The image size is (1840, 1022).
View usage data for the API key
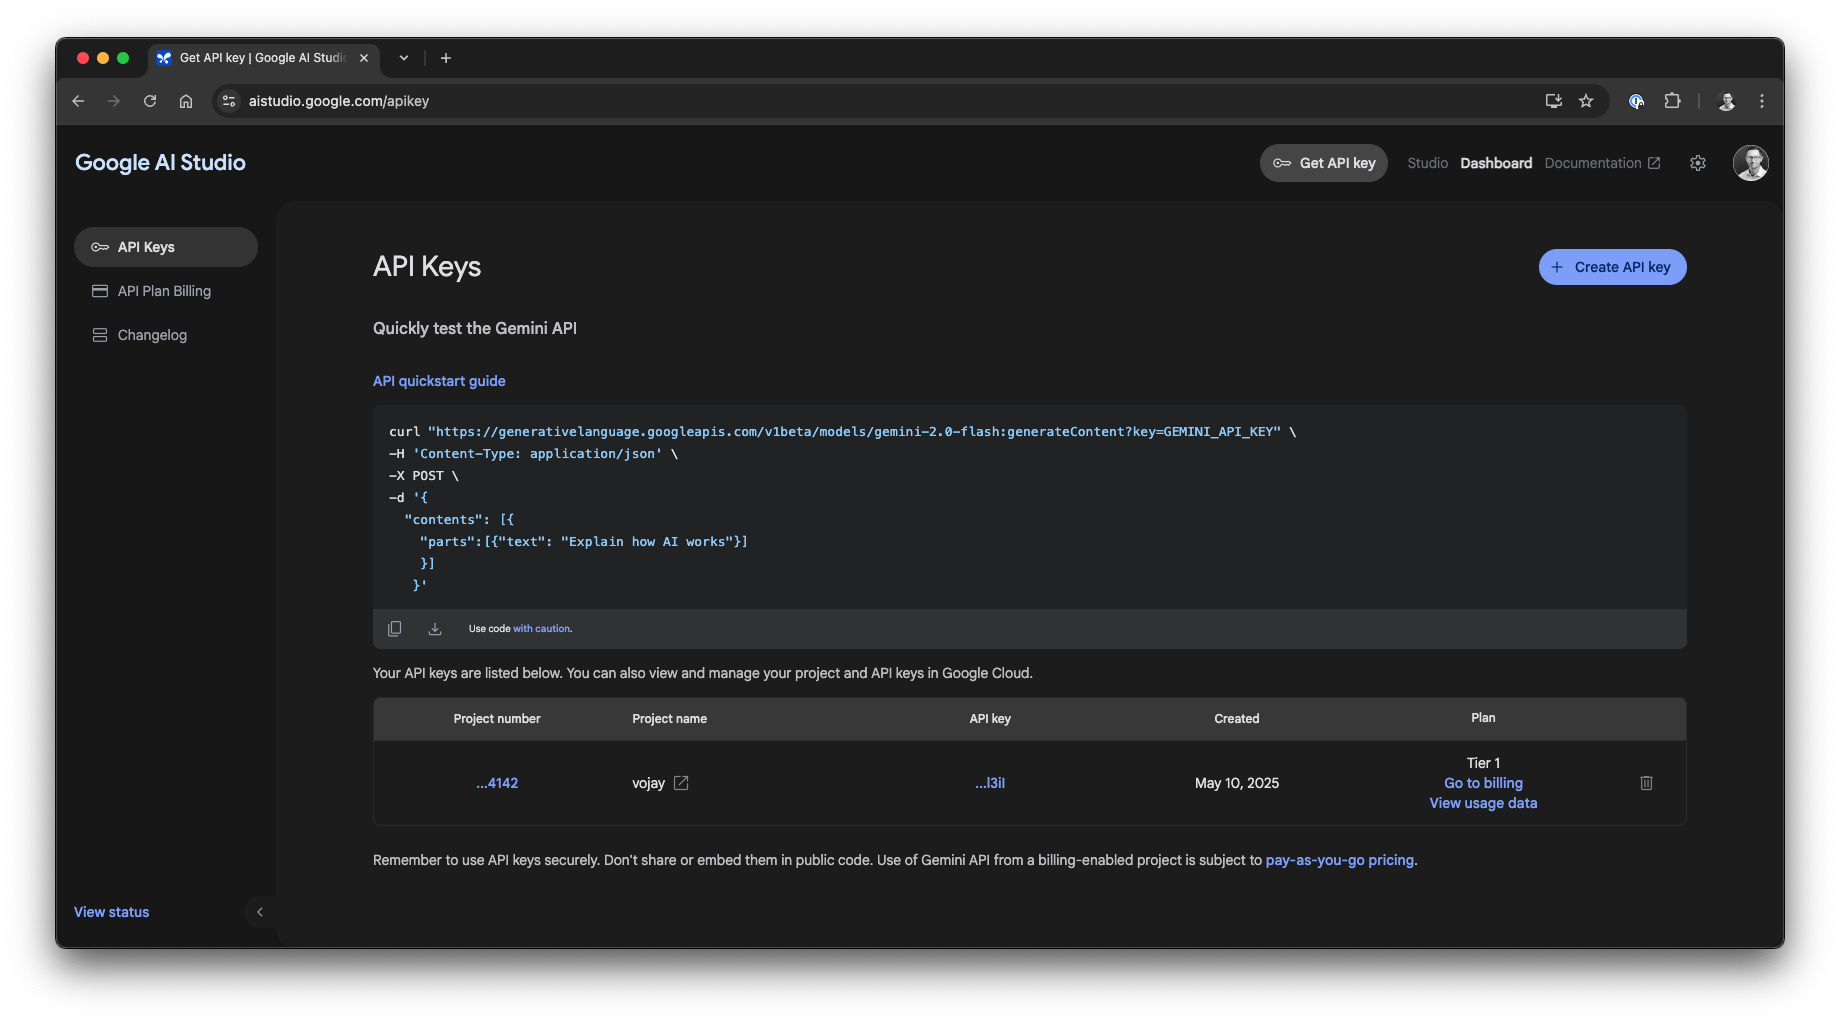1483,803
